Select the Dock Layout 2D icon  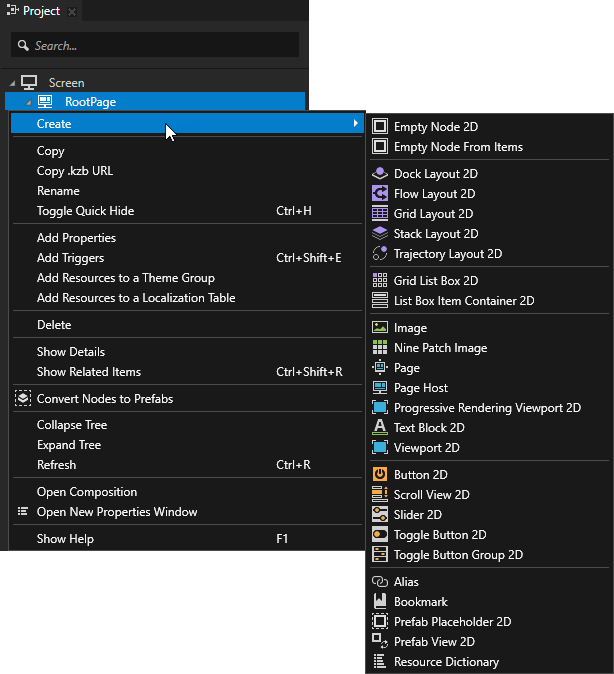point(380,174)
